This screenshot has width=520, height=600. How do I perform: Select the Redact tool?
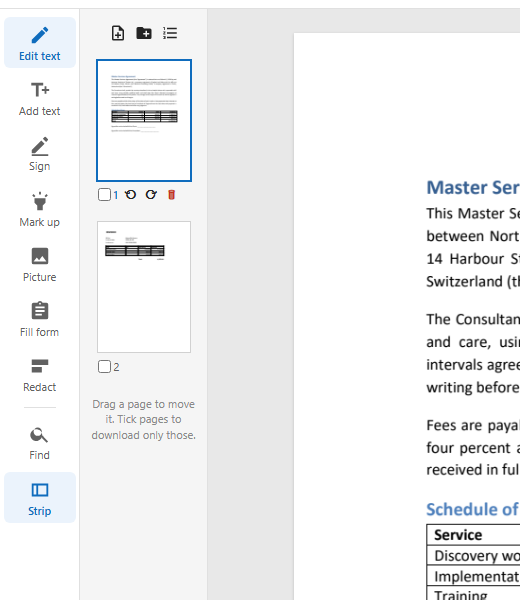[x=40, y=375]
